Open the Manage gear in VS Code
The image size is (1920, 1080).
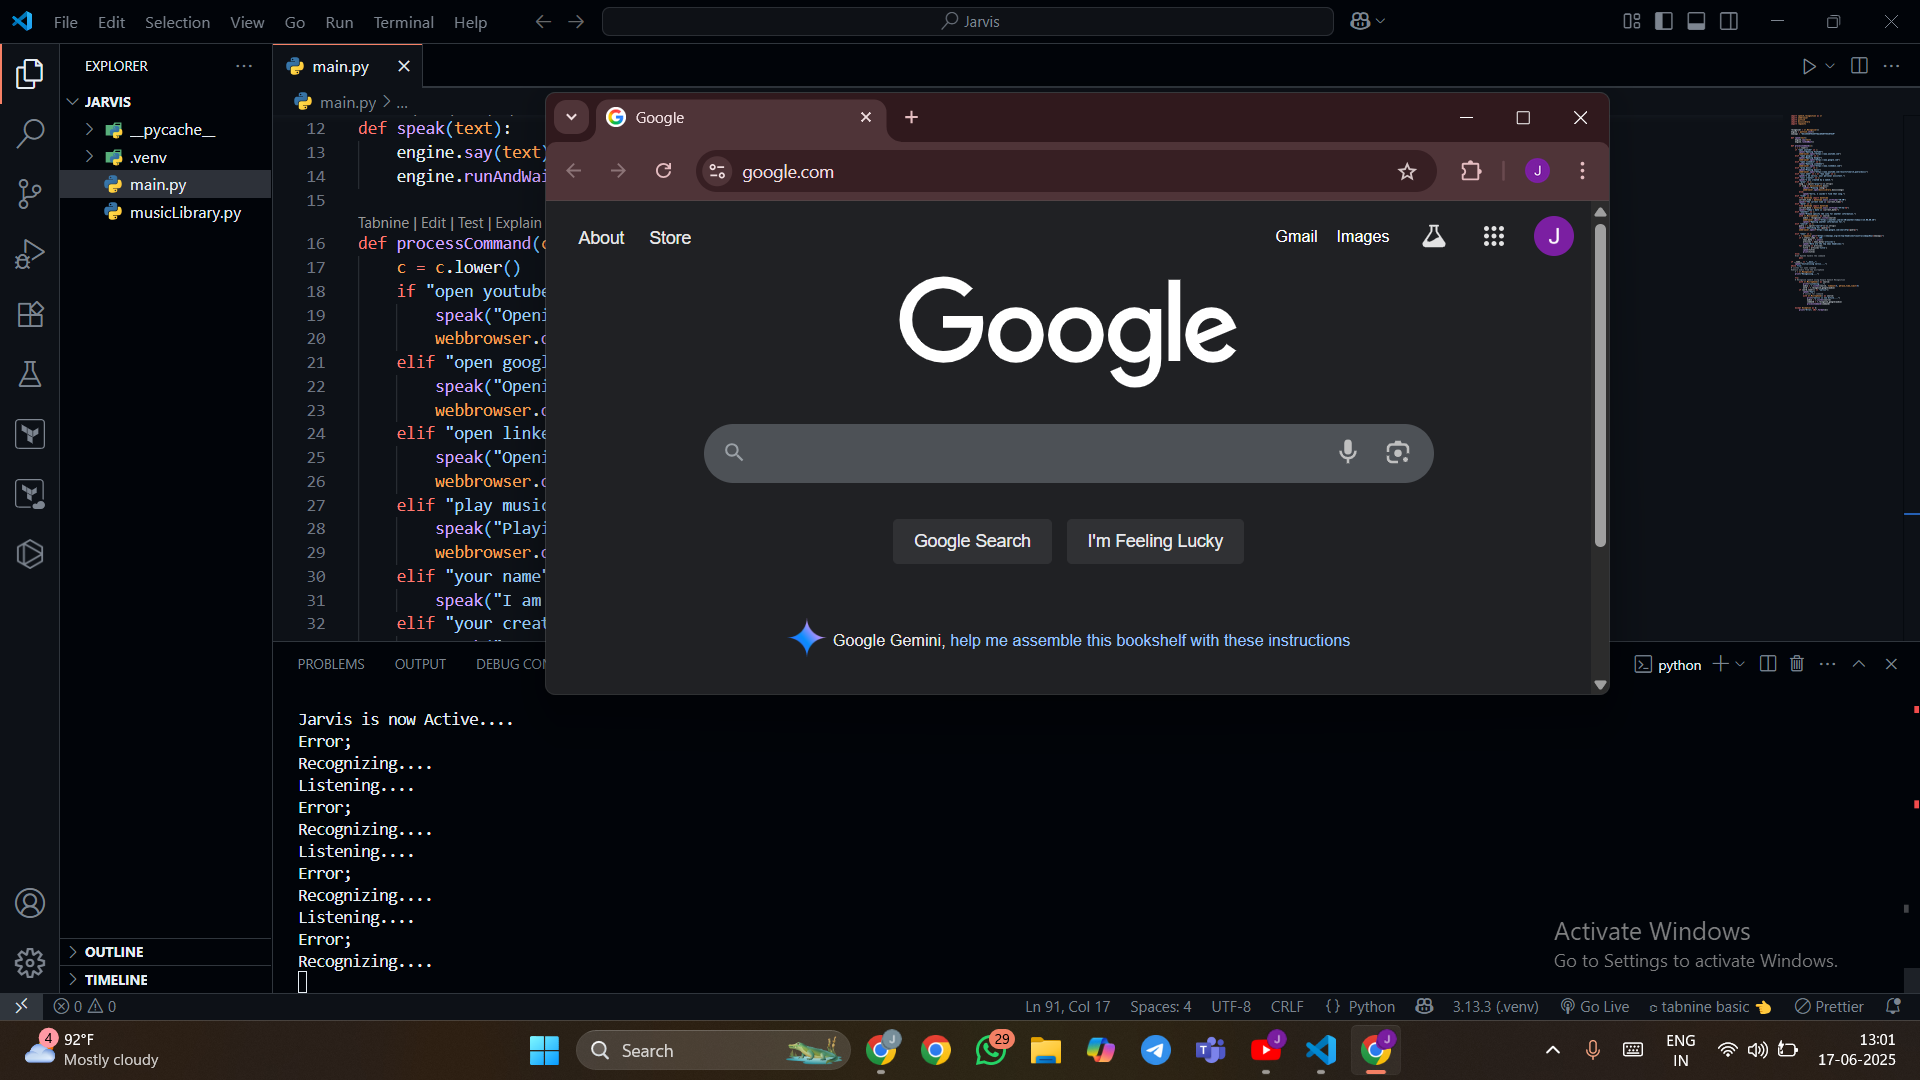tap(30, 962)
